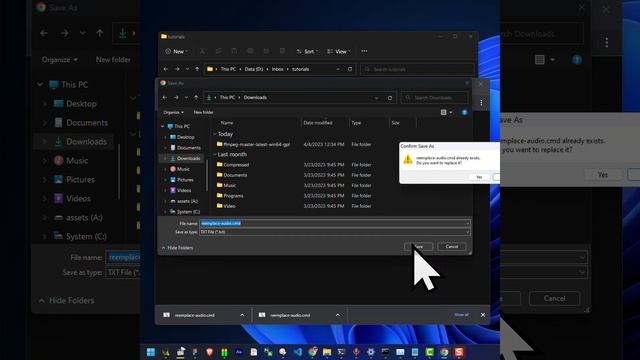
Task: Select Data (D:) in the Explorer breadcrumb
Action: pyautogui.click(x=254, y=69)
